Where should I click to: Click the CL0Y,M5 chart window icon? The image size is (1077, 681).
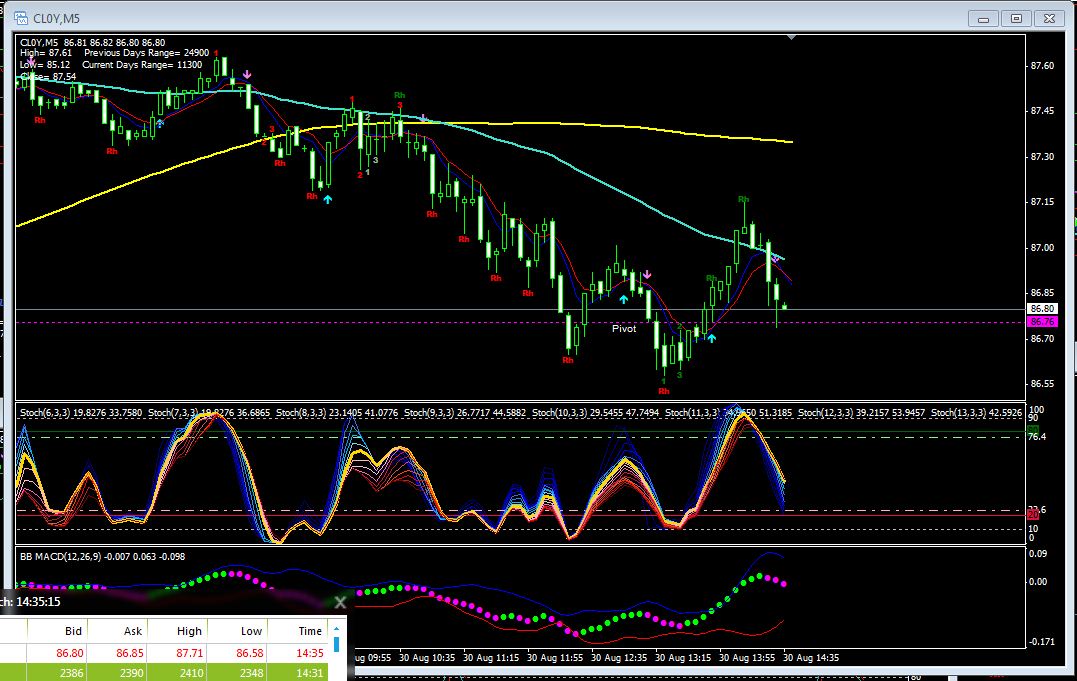pyautogui.click(x=21, y=19)
